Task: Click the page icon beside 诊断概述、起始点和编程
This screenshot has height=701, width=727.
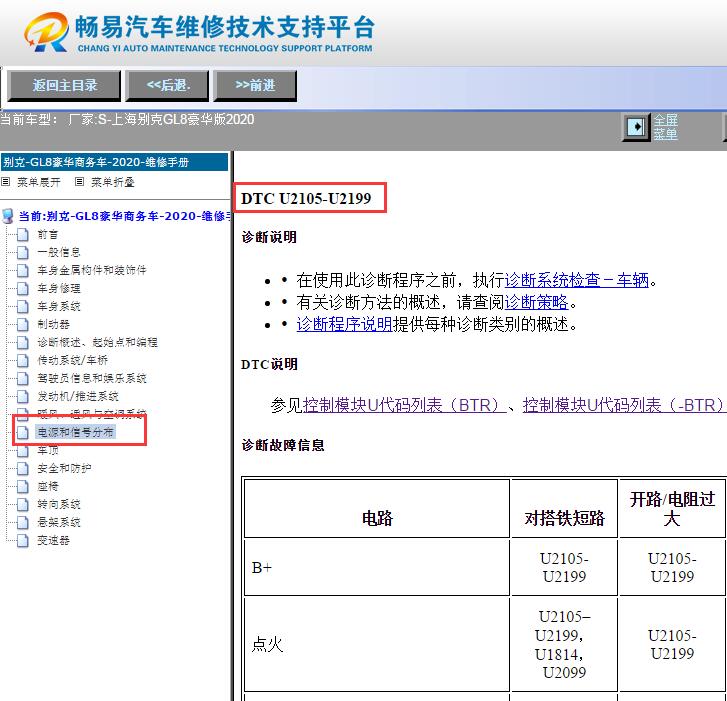Action: point(22,343)
